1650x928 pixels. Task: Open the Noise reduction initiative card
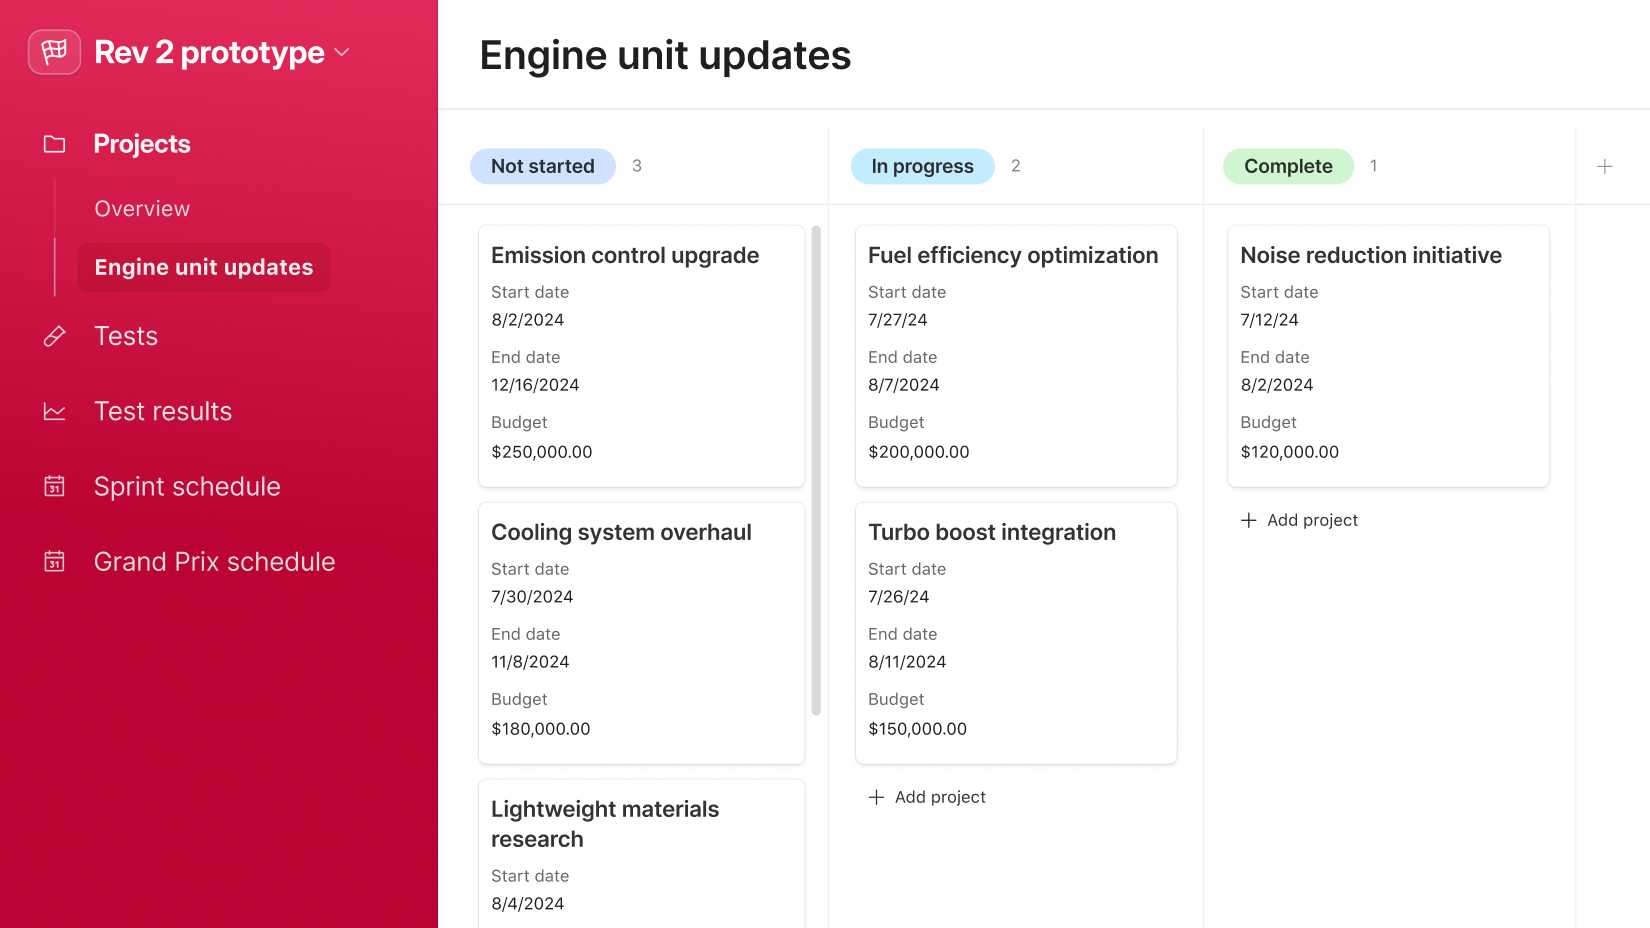(1388, 356)
